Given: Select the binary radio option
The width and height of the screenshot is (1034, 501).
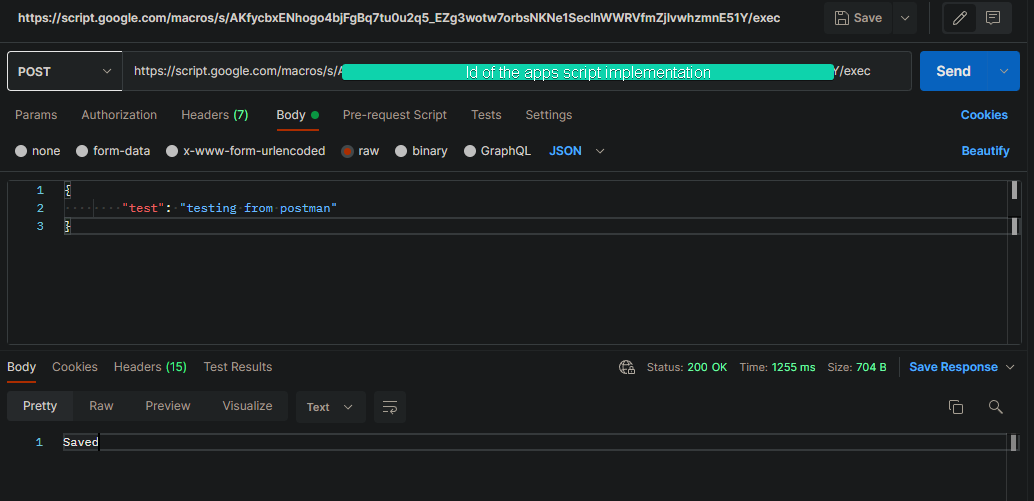Looking at the screenshot, I should [401, 151].
